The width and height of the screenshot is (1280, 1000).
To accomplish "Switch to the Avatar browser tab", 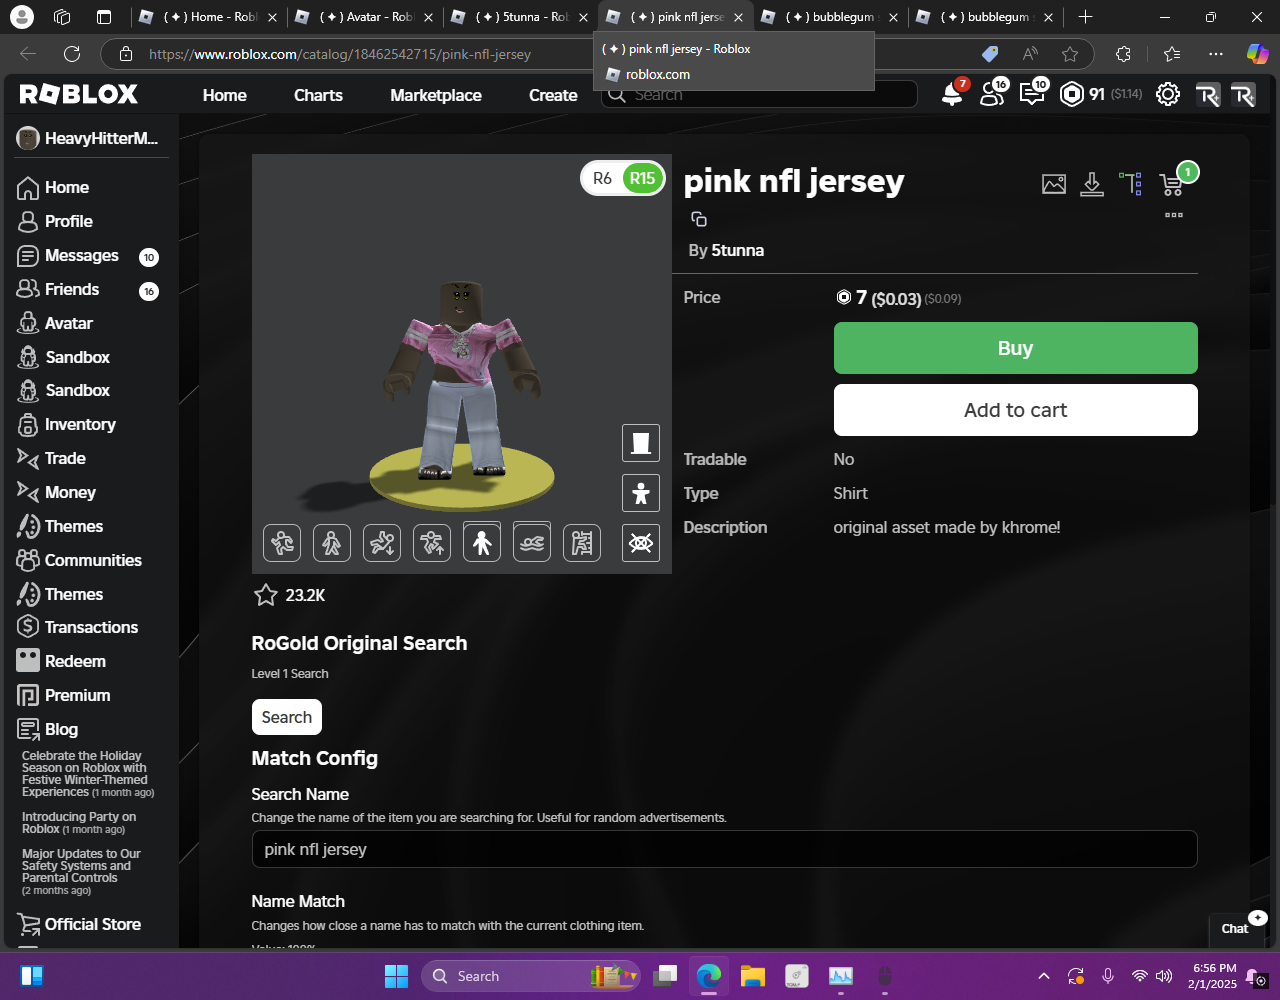I will [364, 17].
